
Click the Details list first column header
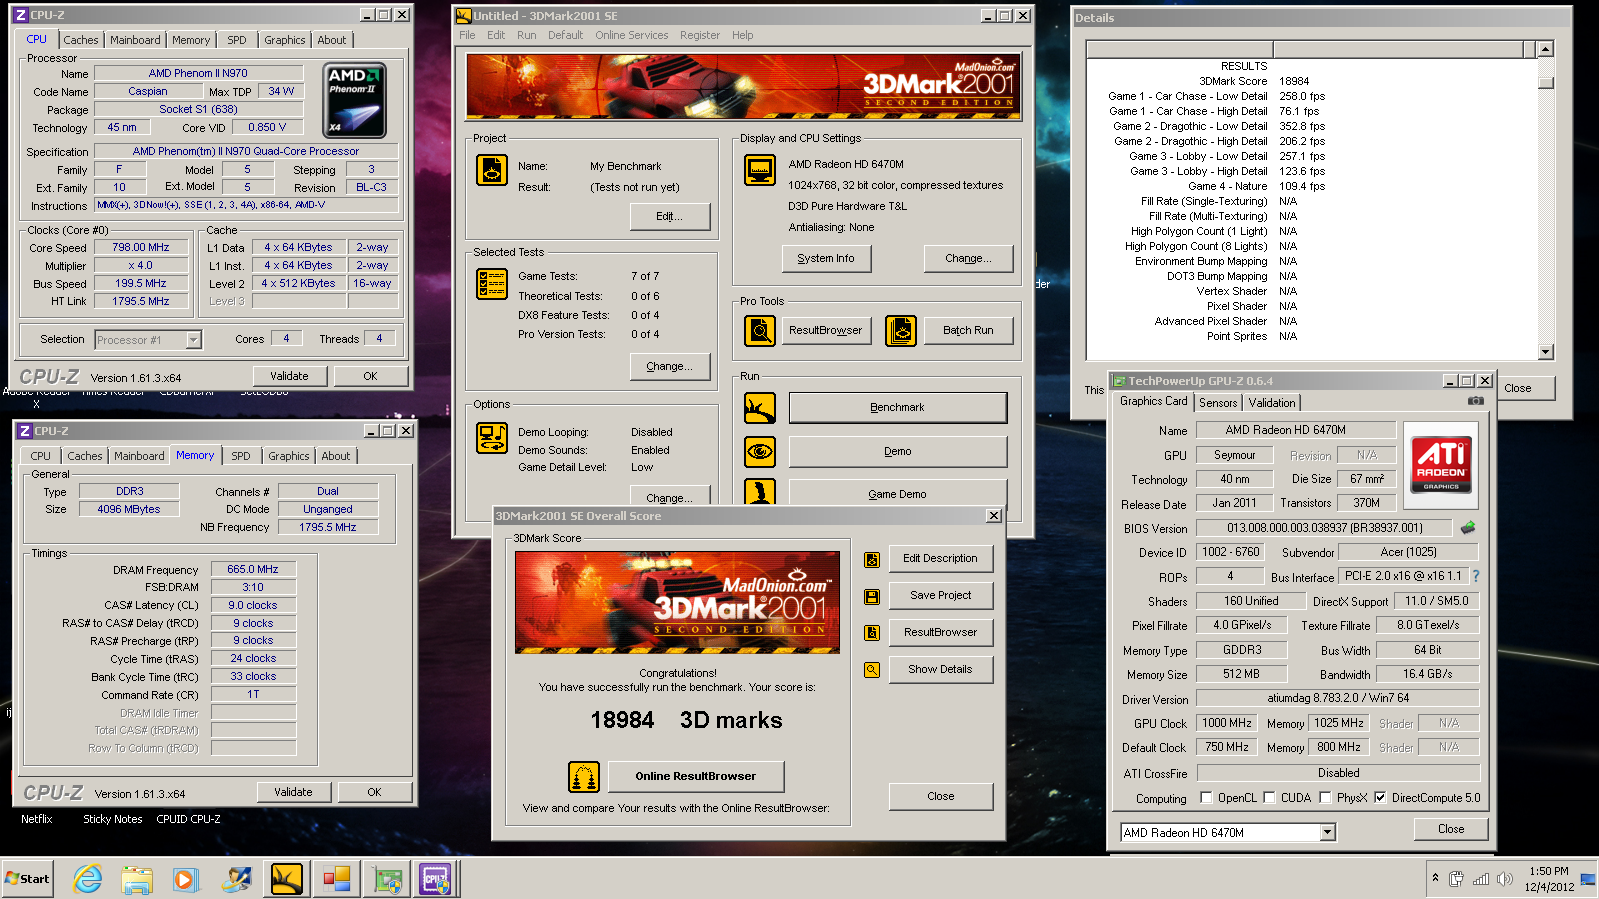click(1180, 49)
